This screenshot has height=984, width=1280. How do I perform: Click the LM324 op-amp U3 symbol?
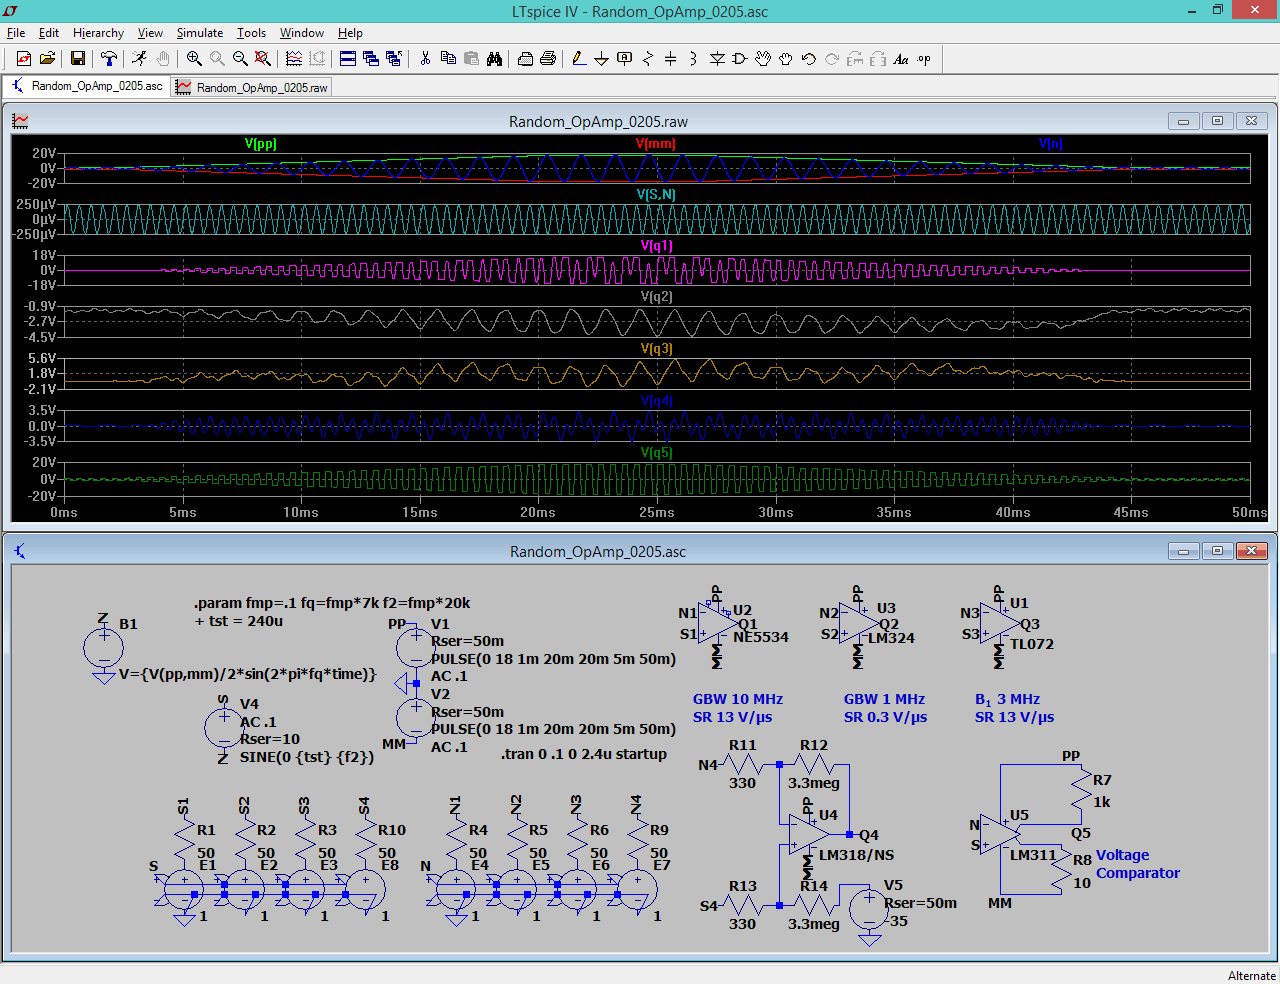click(x=859, y=624)
